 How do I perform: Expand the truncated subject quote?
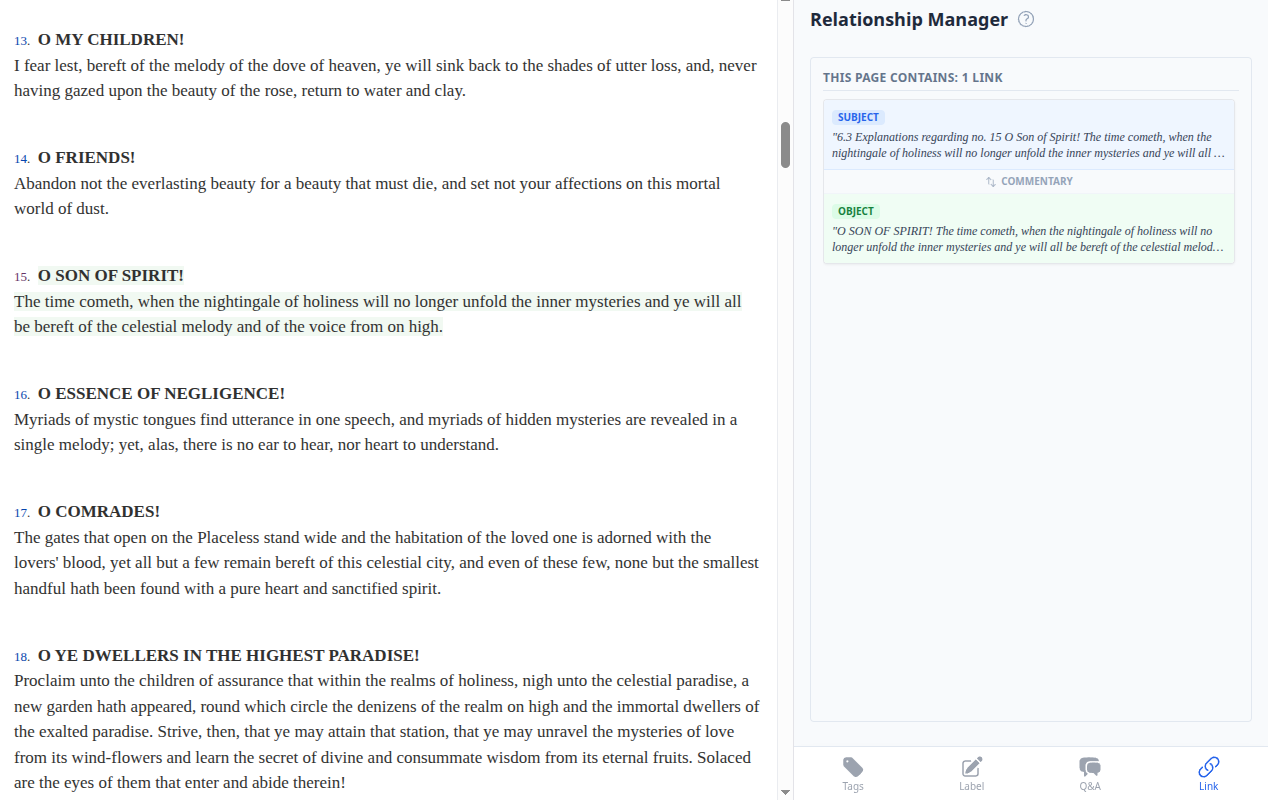click(x=1029, y=145)
